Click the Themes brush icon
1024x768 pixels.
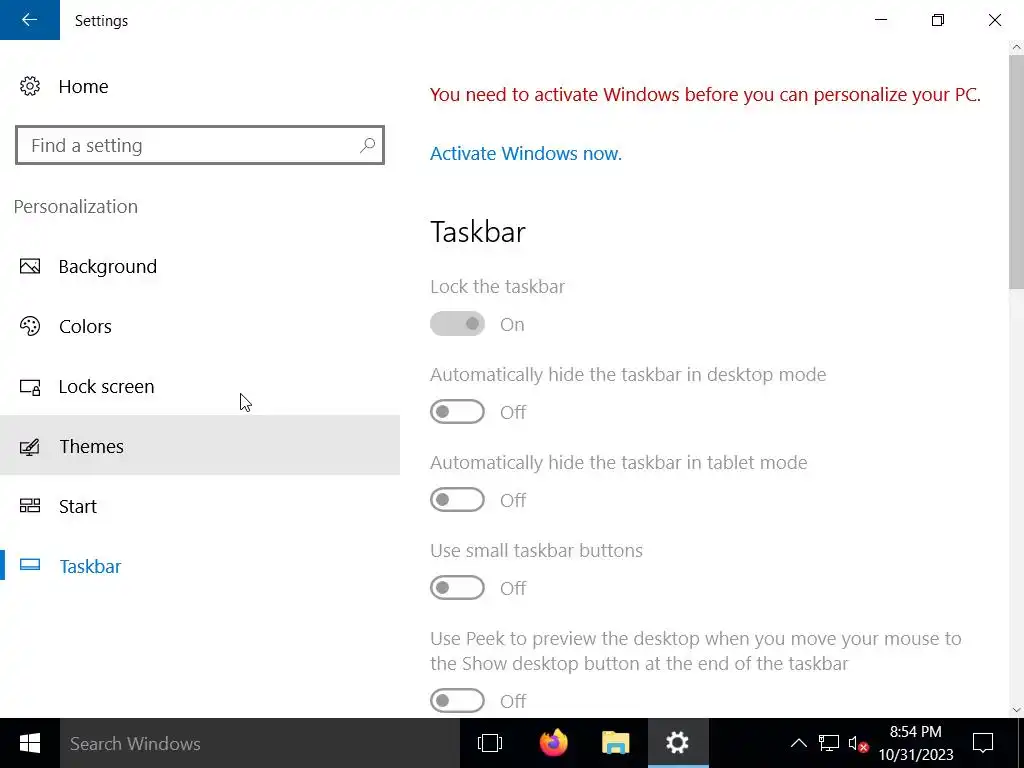(x=29, y=447)
